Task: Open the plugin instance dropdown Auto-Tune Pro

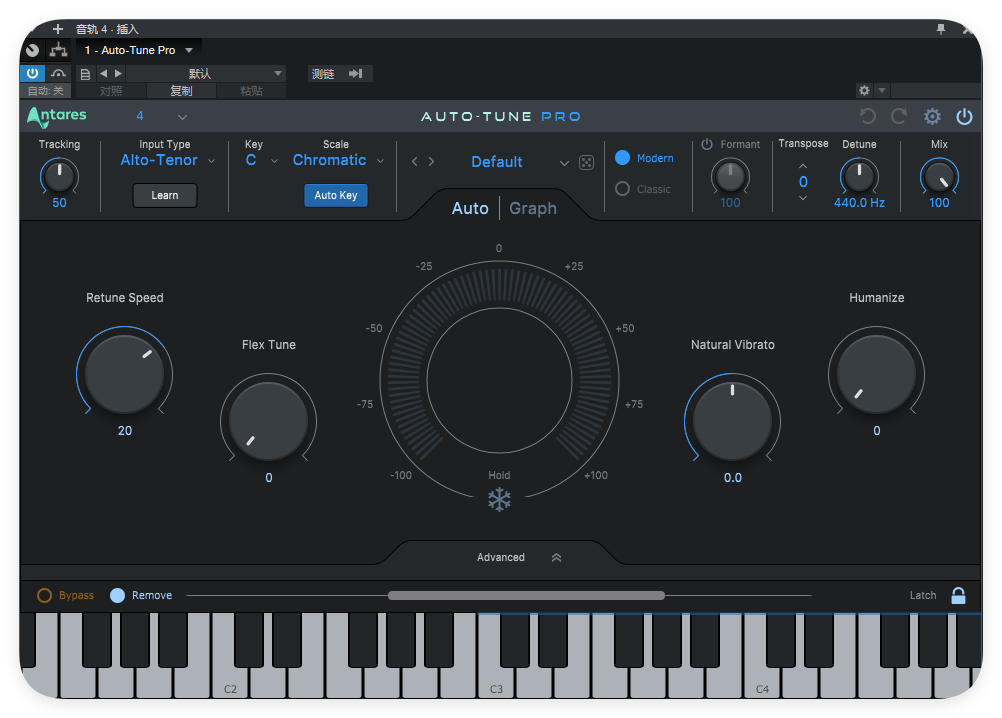Action: click(x=139, y=50)
